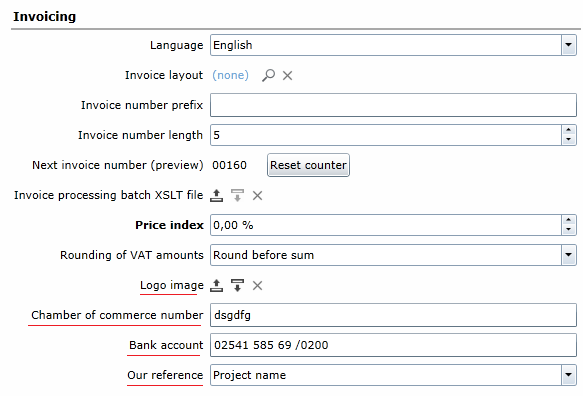Clear the Invoice layout selection
Screen dimensions: 583x396
click(x=287, y=76)
